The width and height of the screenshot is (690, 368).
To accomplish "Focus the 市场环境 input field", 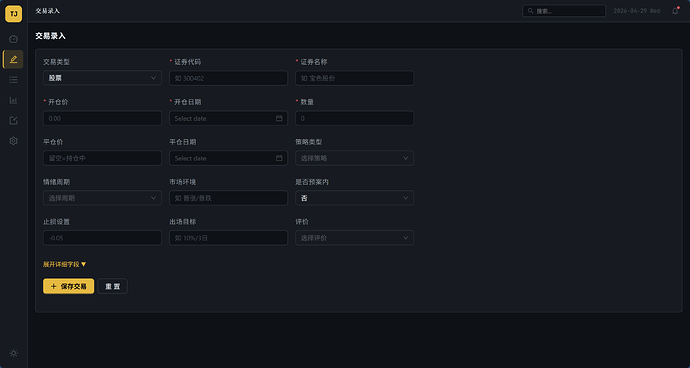I will pyautogui.click(x=228, y=198).
